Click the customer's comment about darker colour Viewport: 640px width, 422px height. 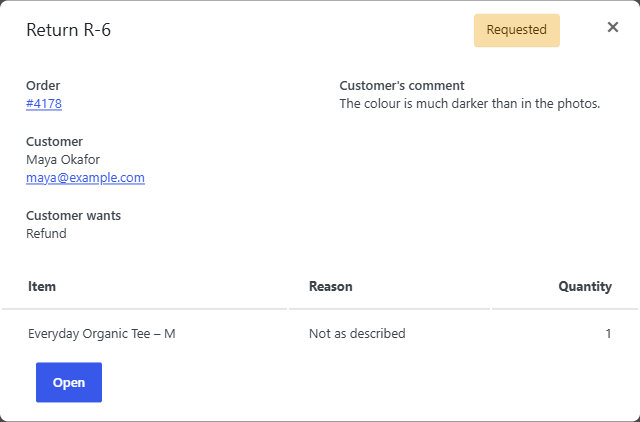(470, 104)
